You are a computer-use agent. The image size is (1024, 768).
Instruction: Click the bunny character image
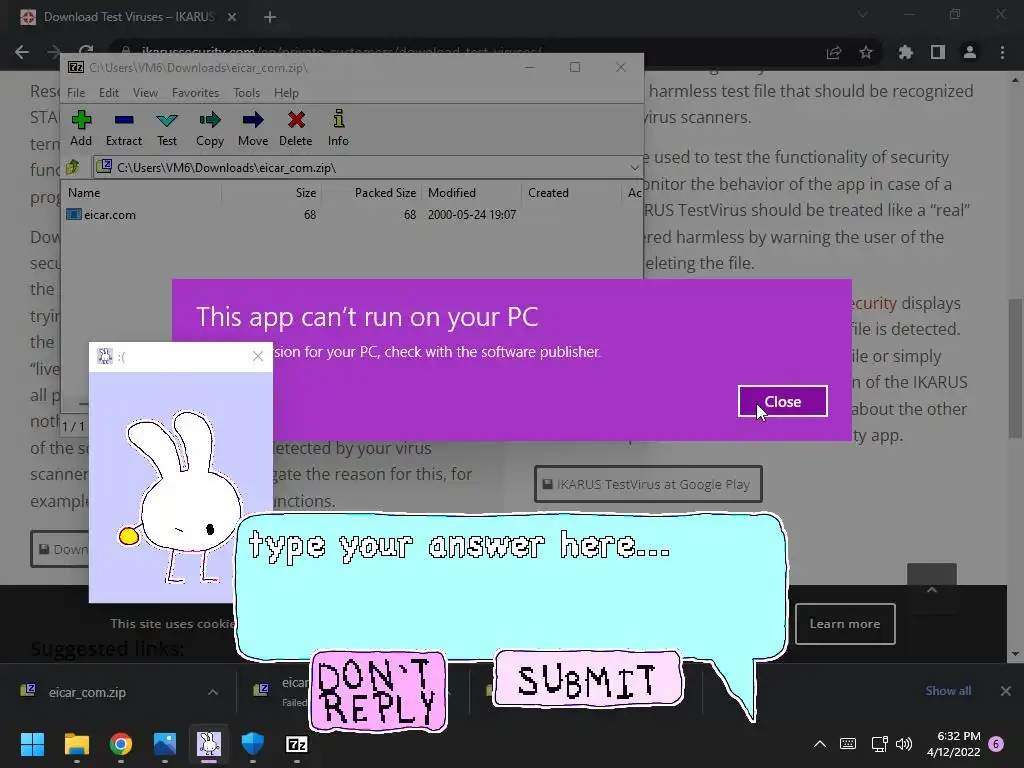click(x=180, y=496)
